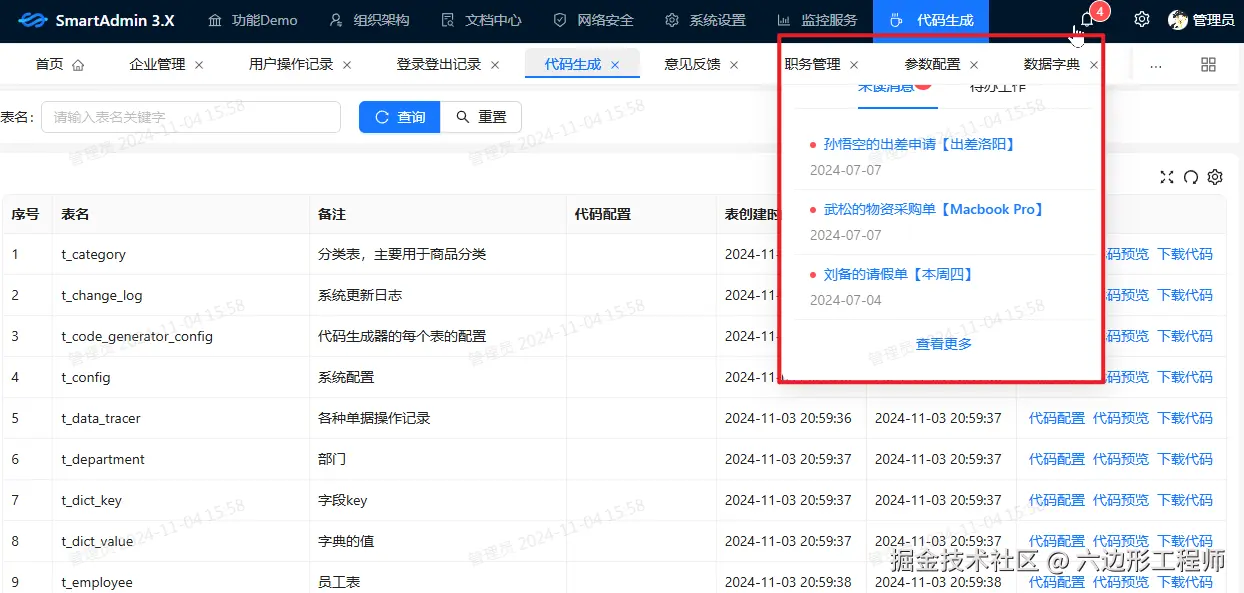
Task: Click the 备注 column header
Action: point(438,214)
